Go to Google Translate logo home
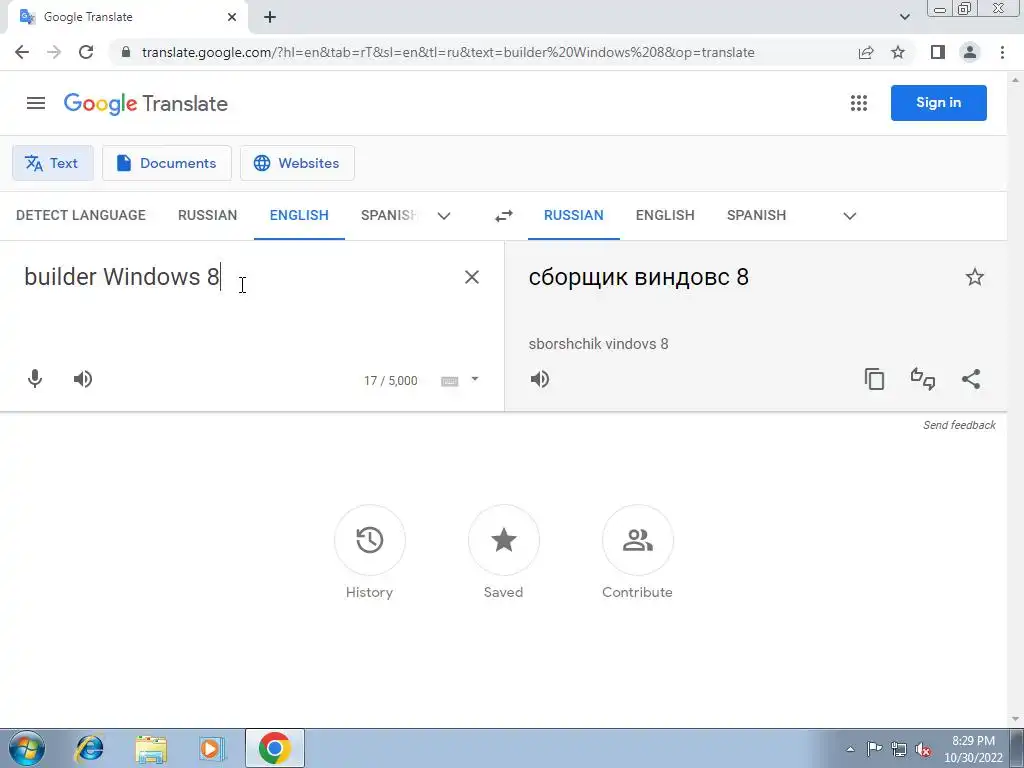This screenshot has height=768, width=1024. (146, 103)
